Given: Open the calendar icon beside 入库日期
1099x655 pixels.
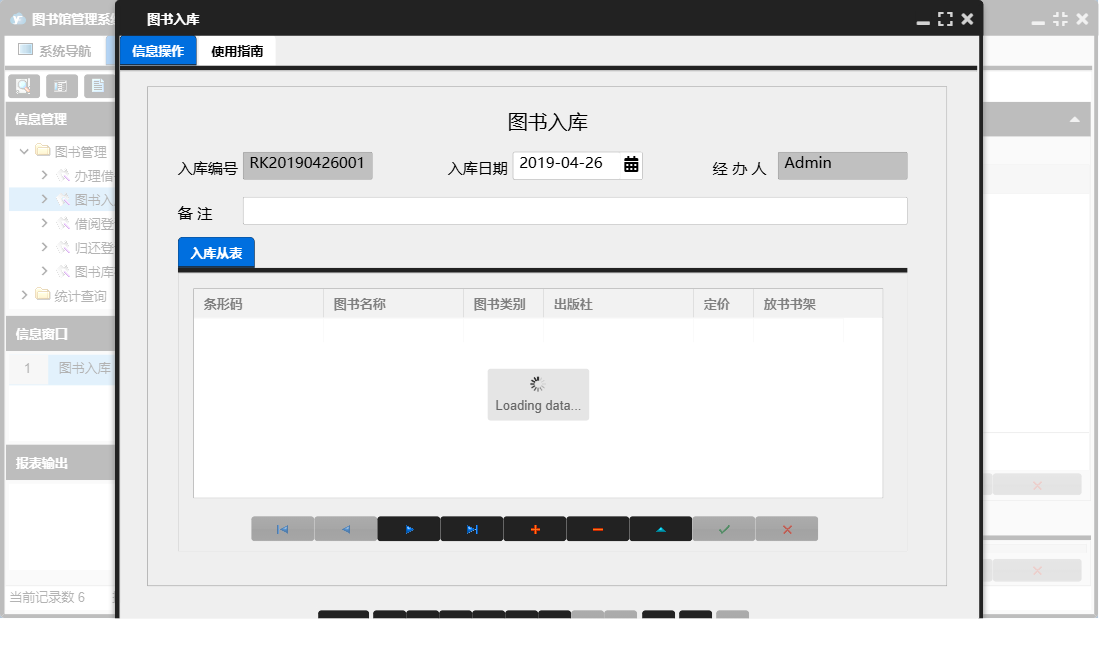Looking at the screenshot, I should 631,165.
